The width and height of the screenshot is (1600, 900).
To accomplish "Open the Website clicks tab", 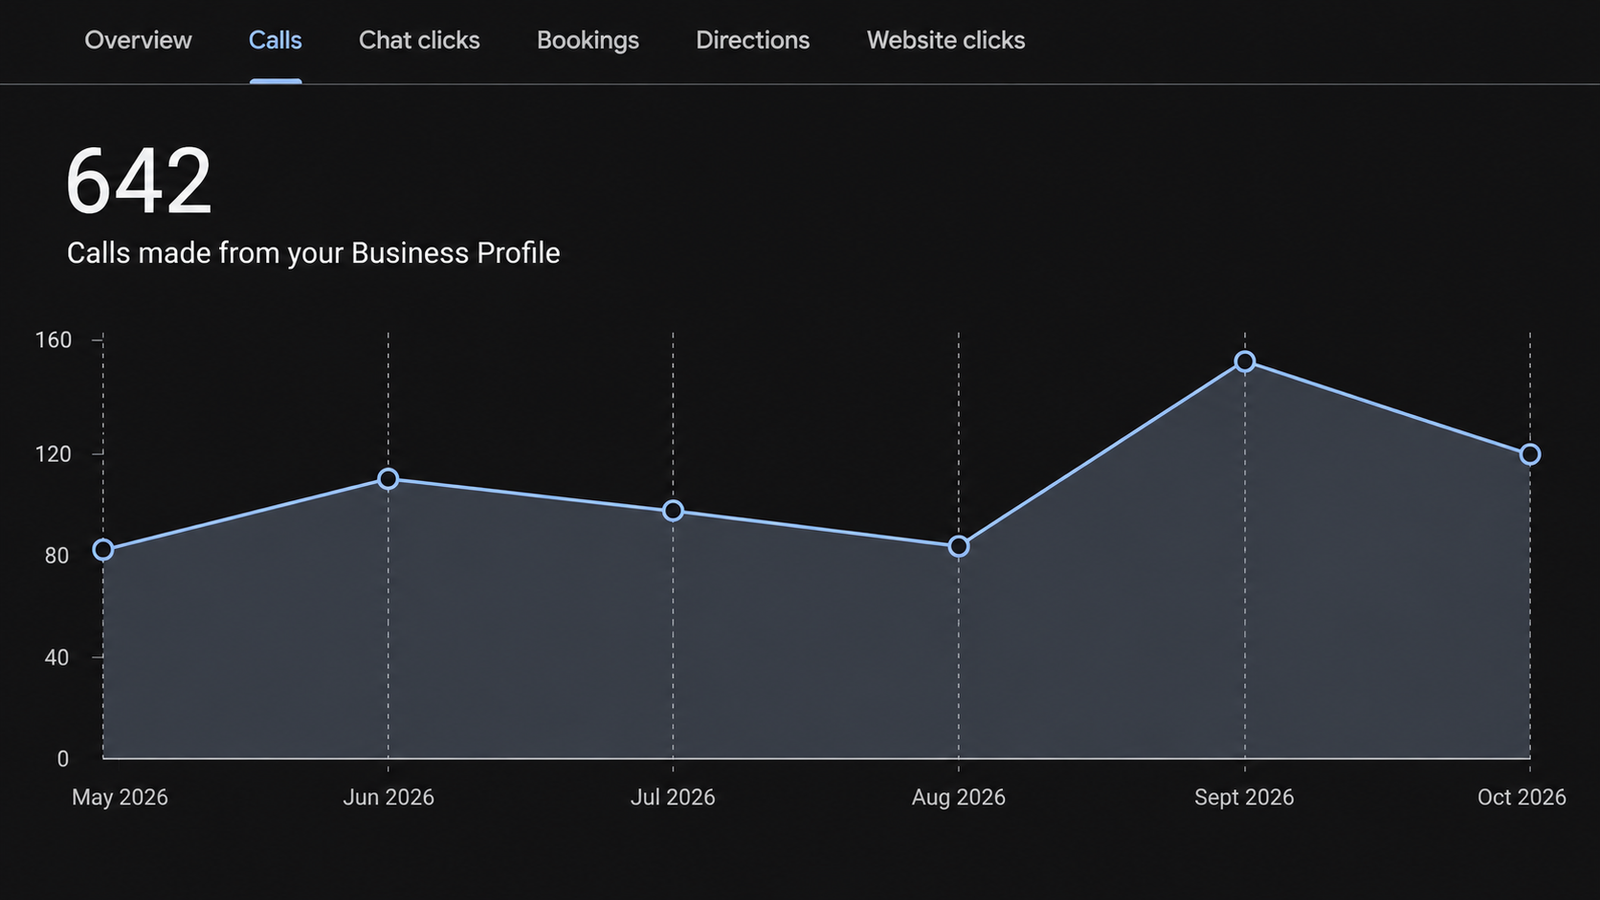I will coord(946,40).
